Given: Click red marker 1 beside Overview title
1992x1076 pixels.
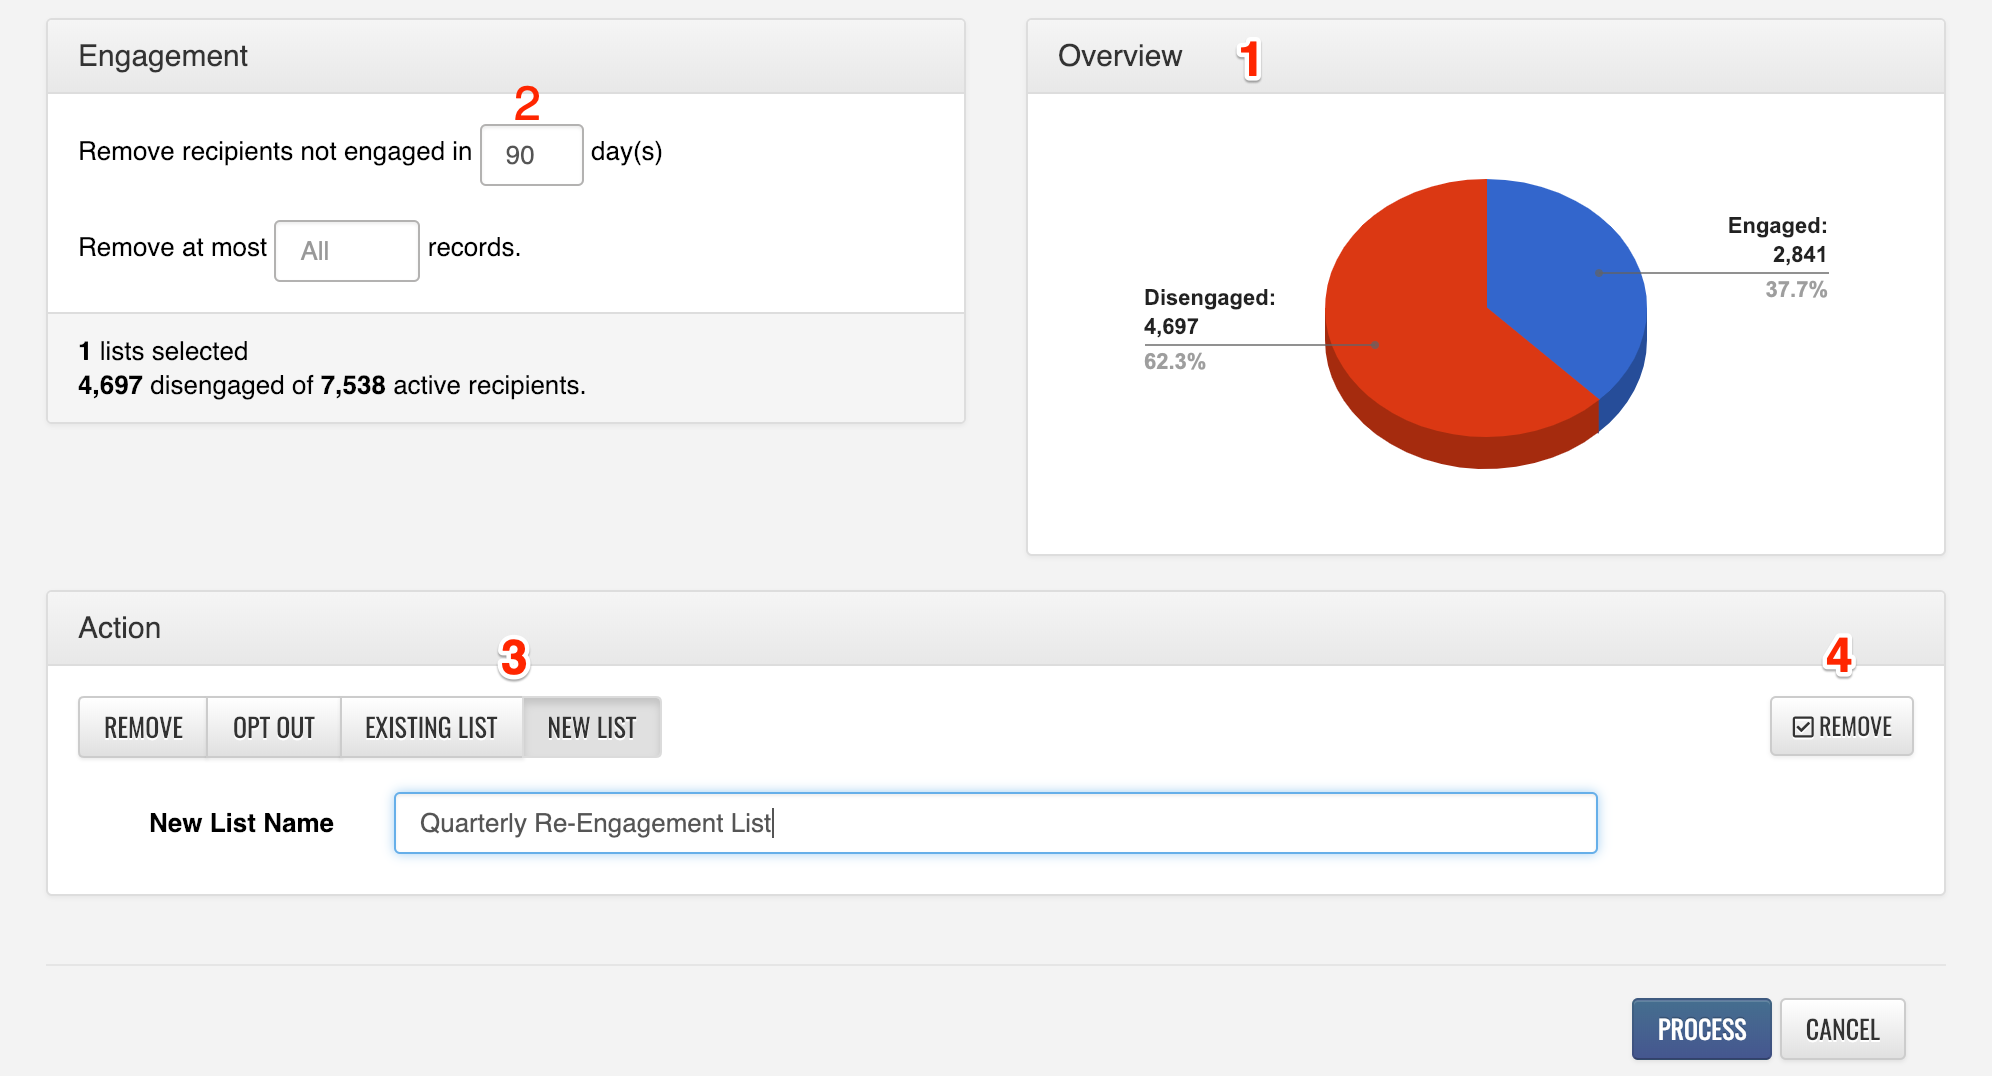Looking at the screenshot, I should (x=1249, y=59).
